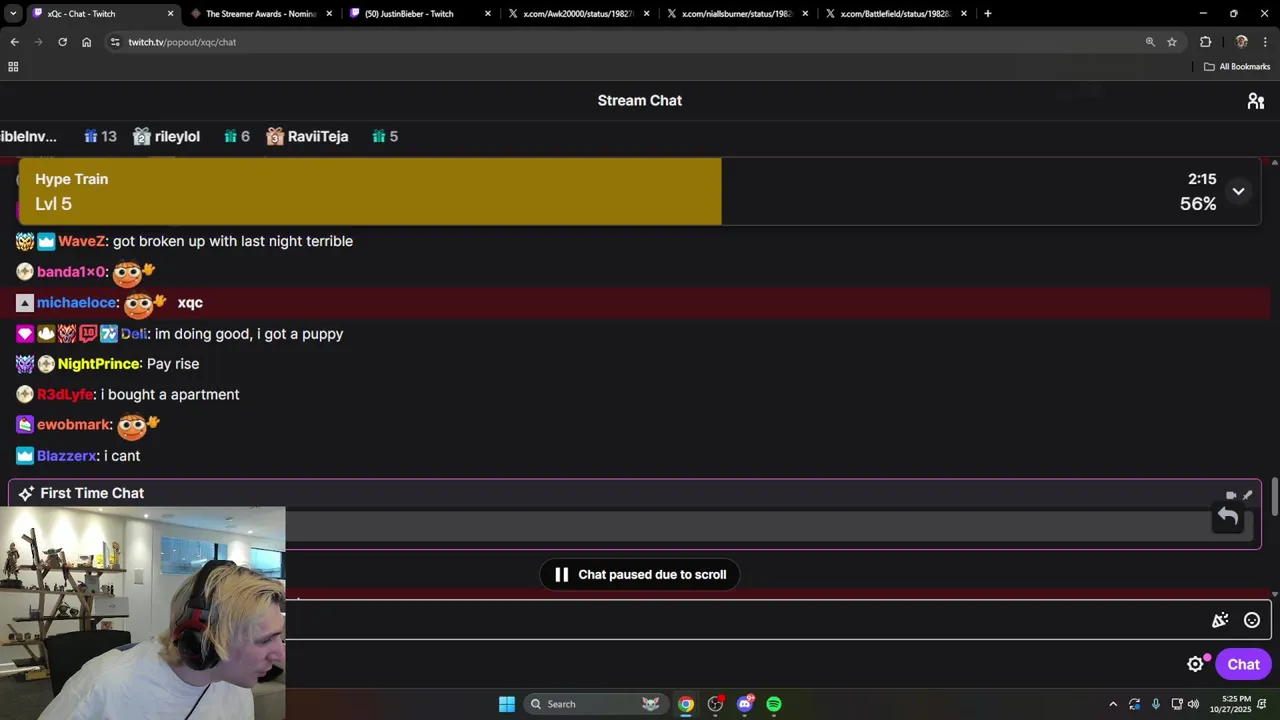Click username WaveZ in chat
The width and height of the screenshot is (1280, 720).
pyautogui.click(x=81, y=241)
